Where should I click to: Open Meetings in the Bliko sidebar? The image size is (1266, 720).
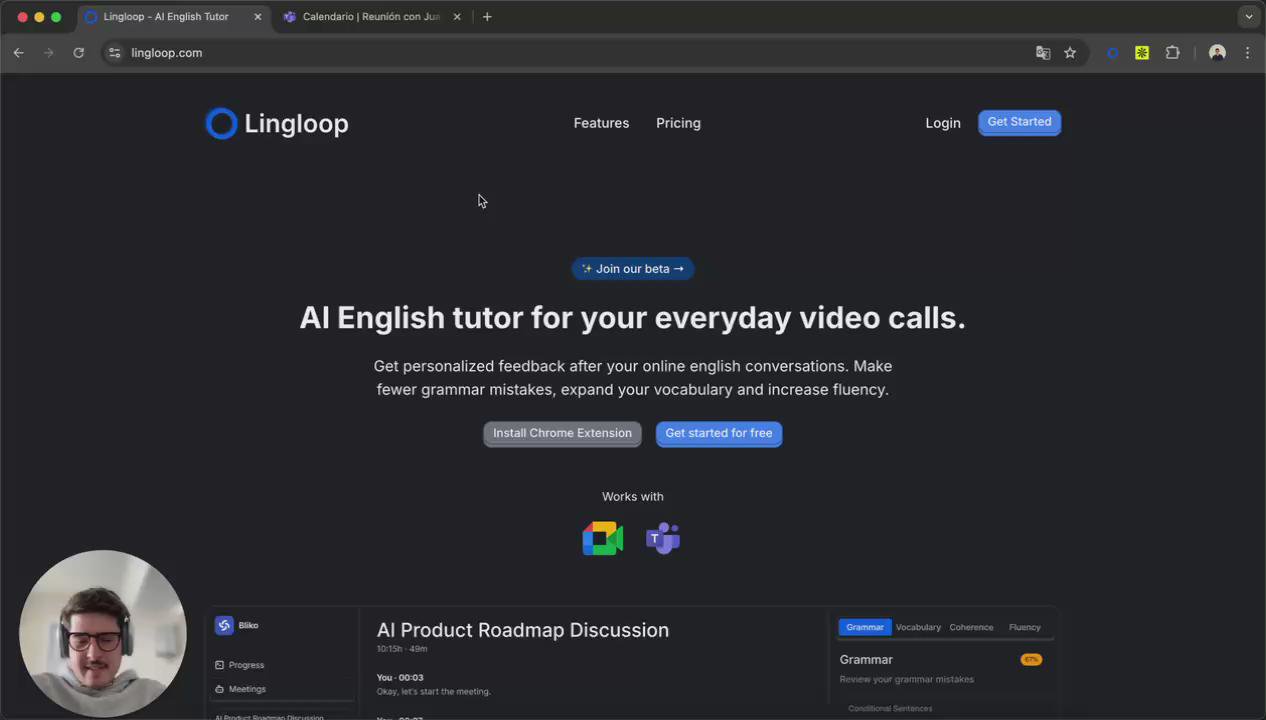[240, 689]
